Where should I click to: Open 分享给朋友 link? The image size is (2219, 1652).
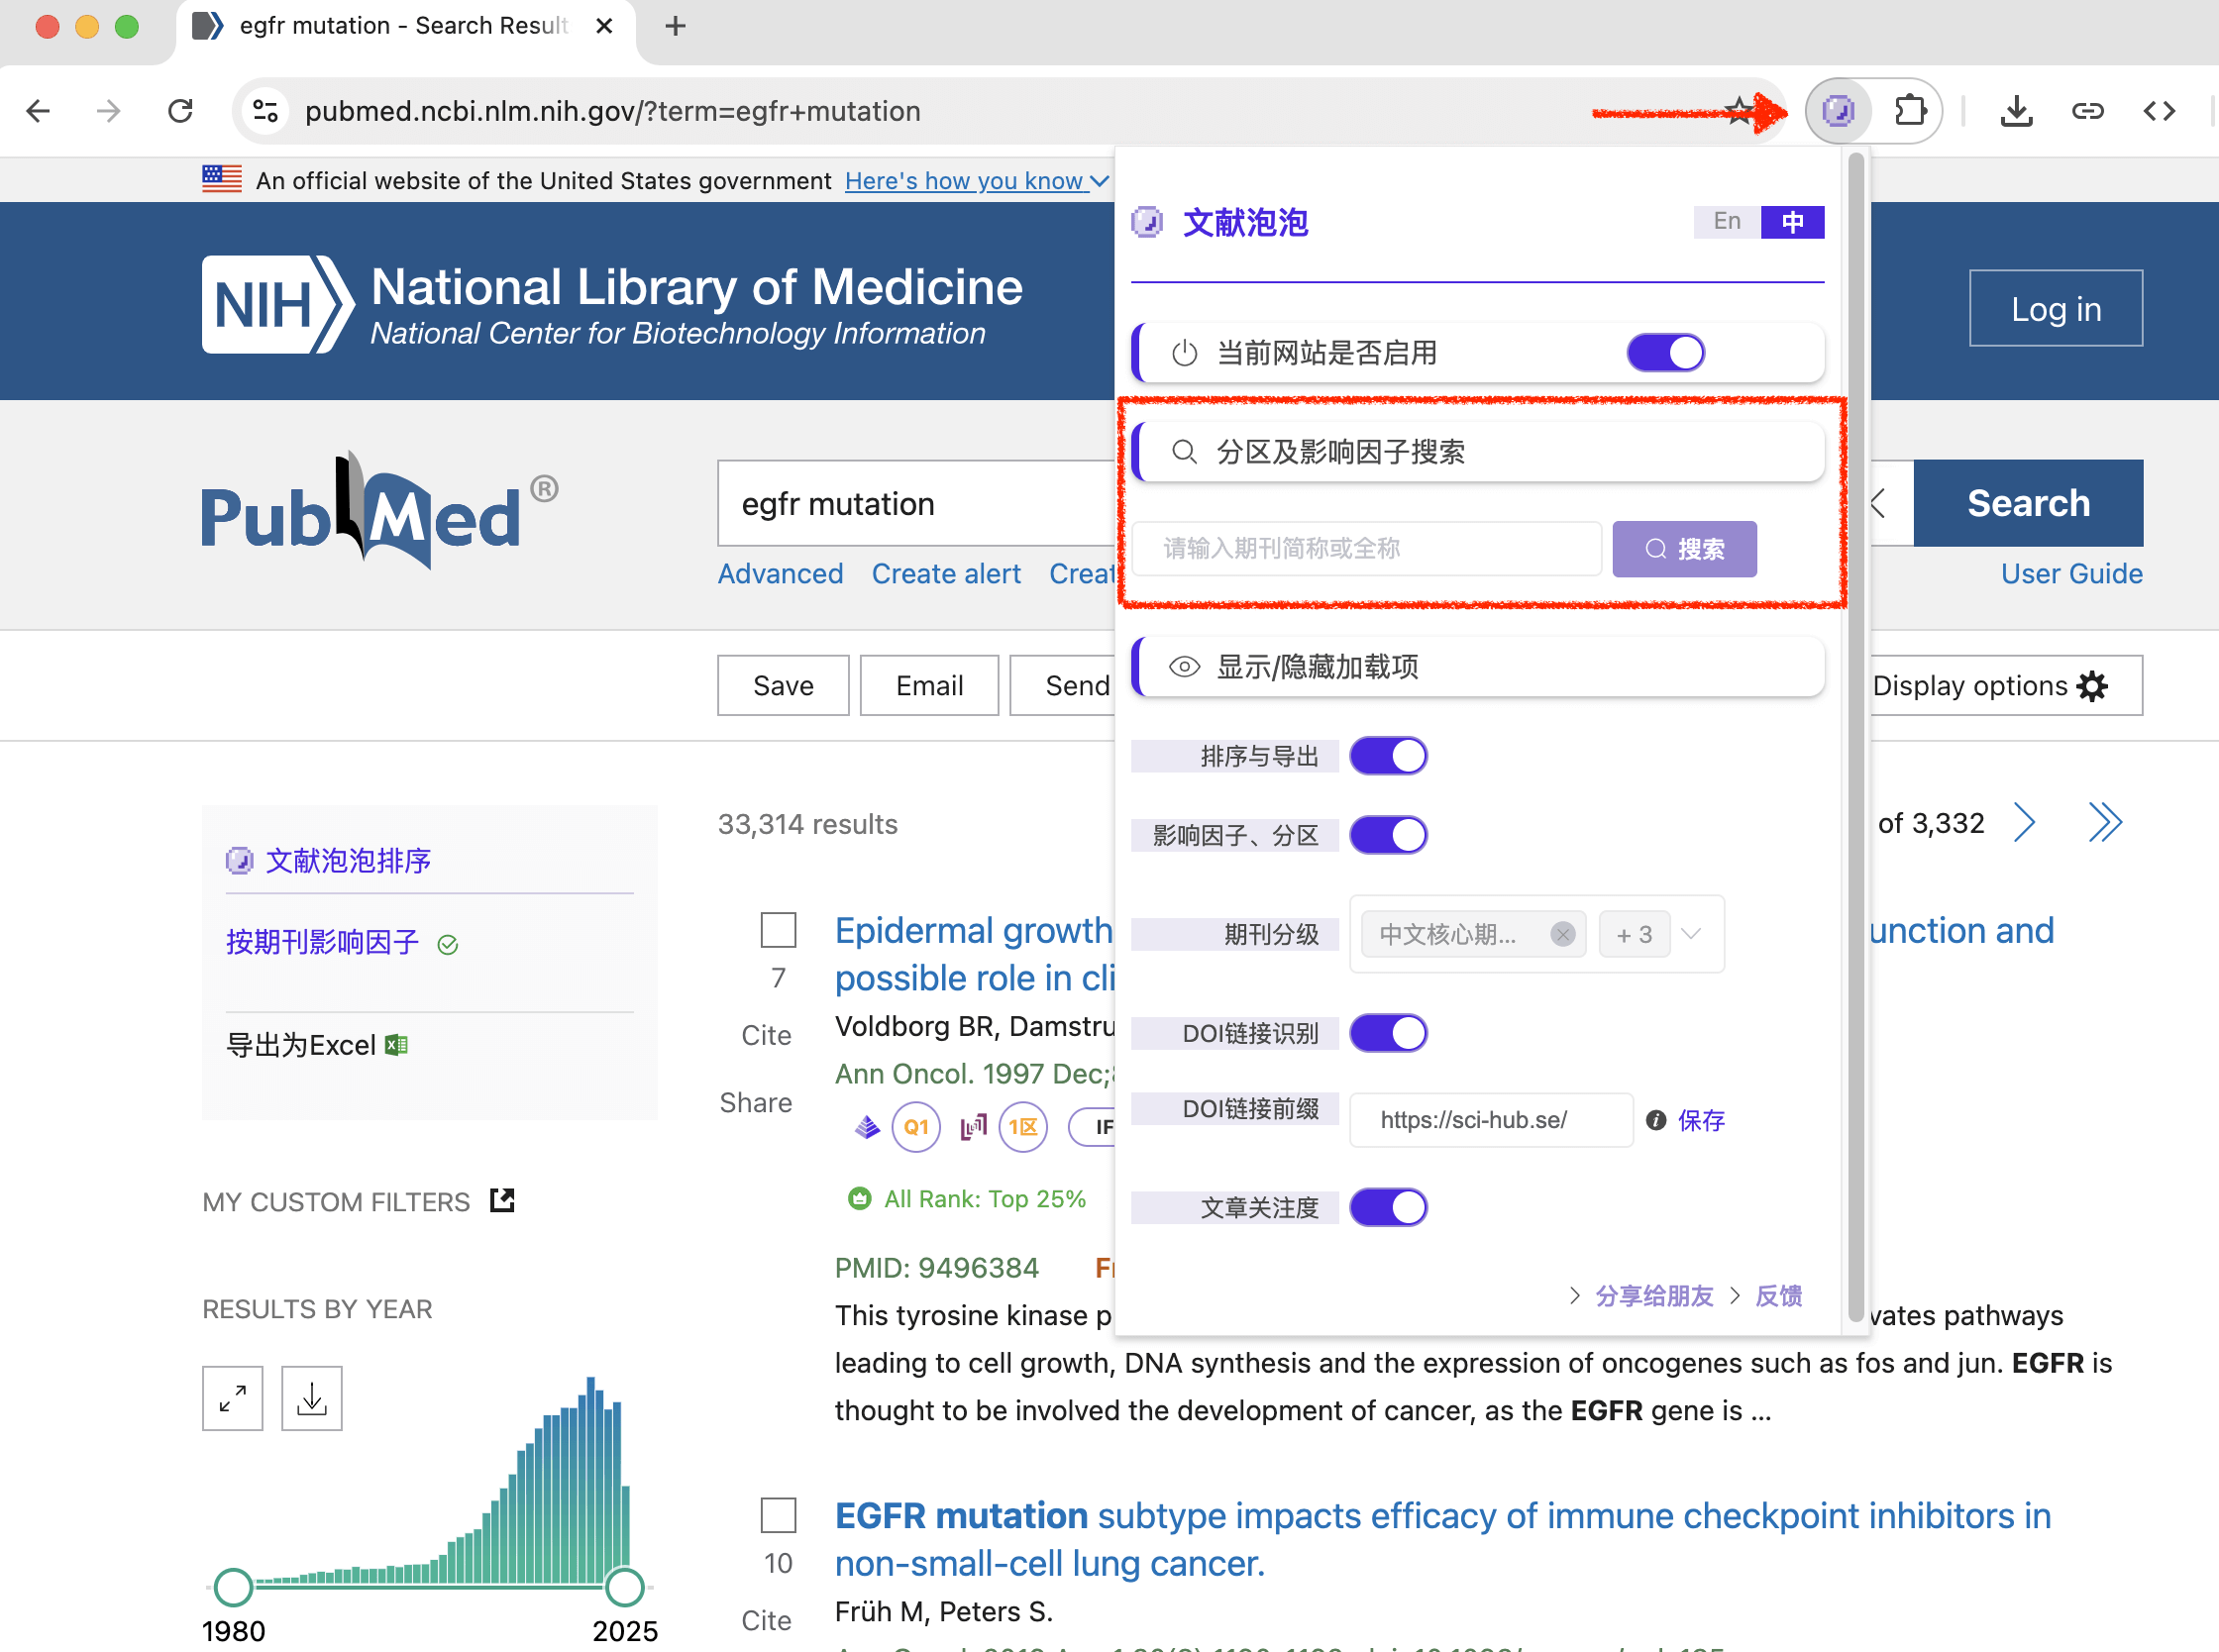(x=1654, y=1295)
